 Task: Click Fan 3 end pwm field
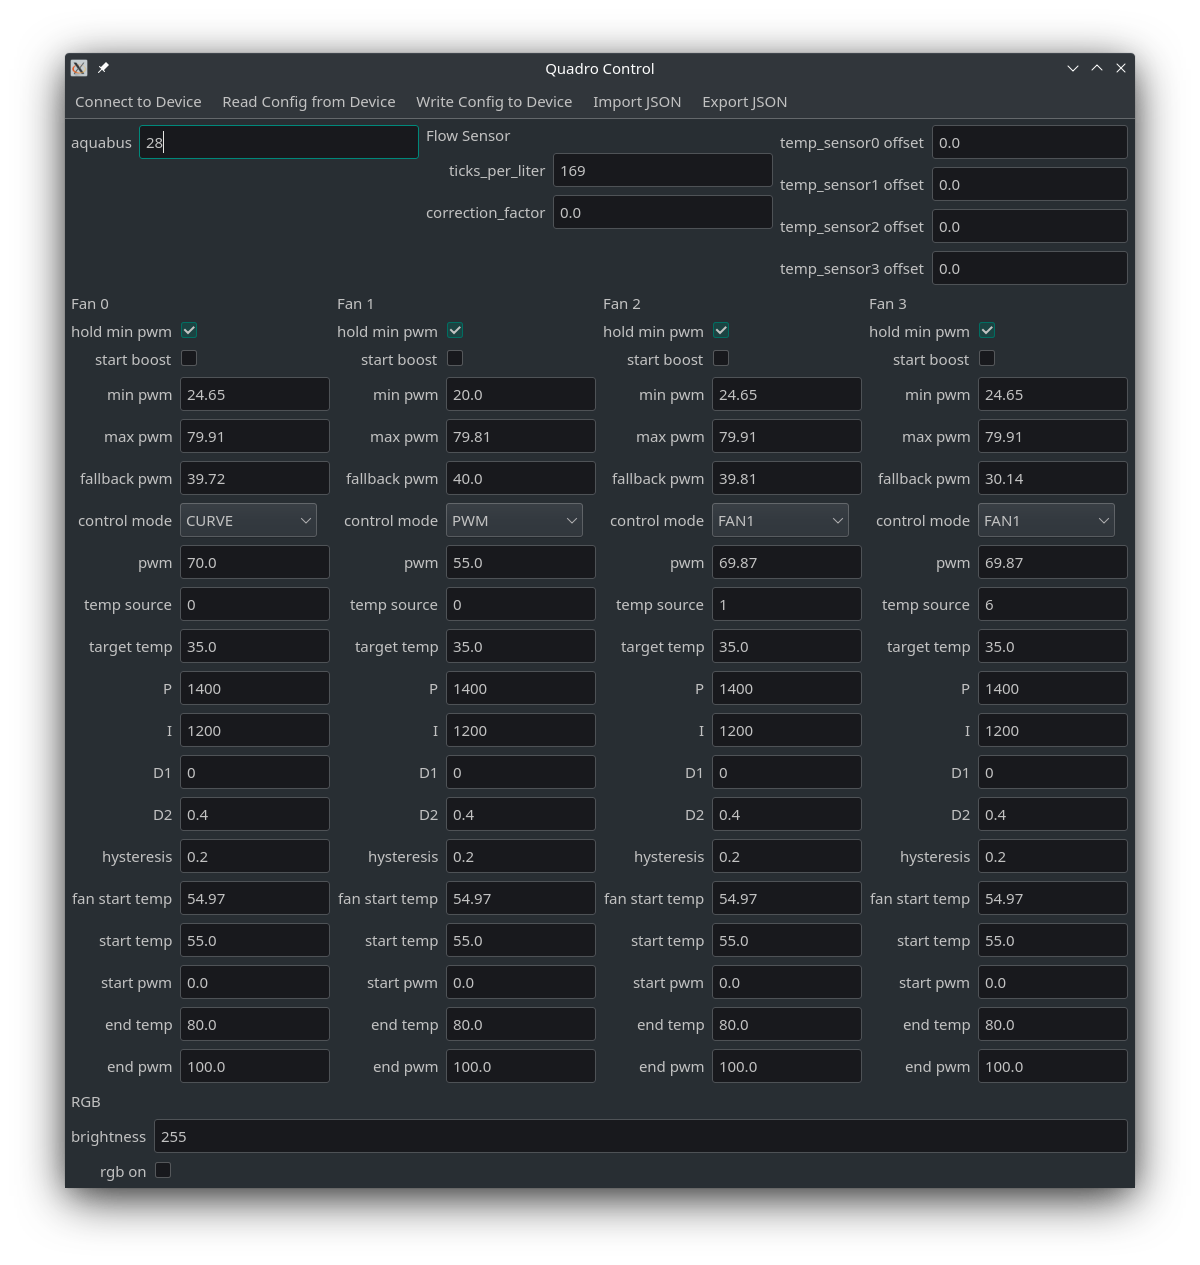click(1053, 1066)
